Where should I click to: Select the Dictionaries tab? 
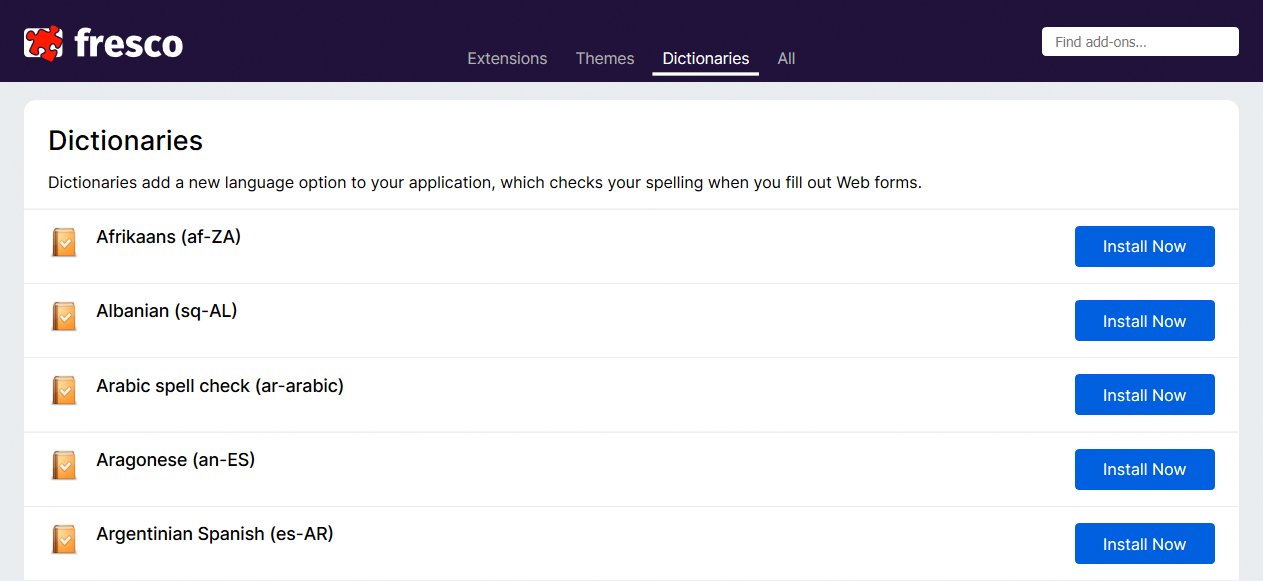coord(705,58)
